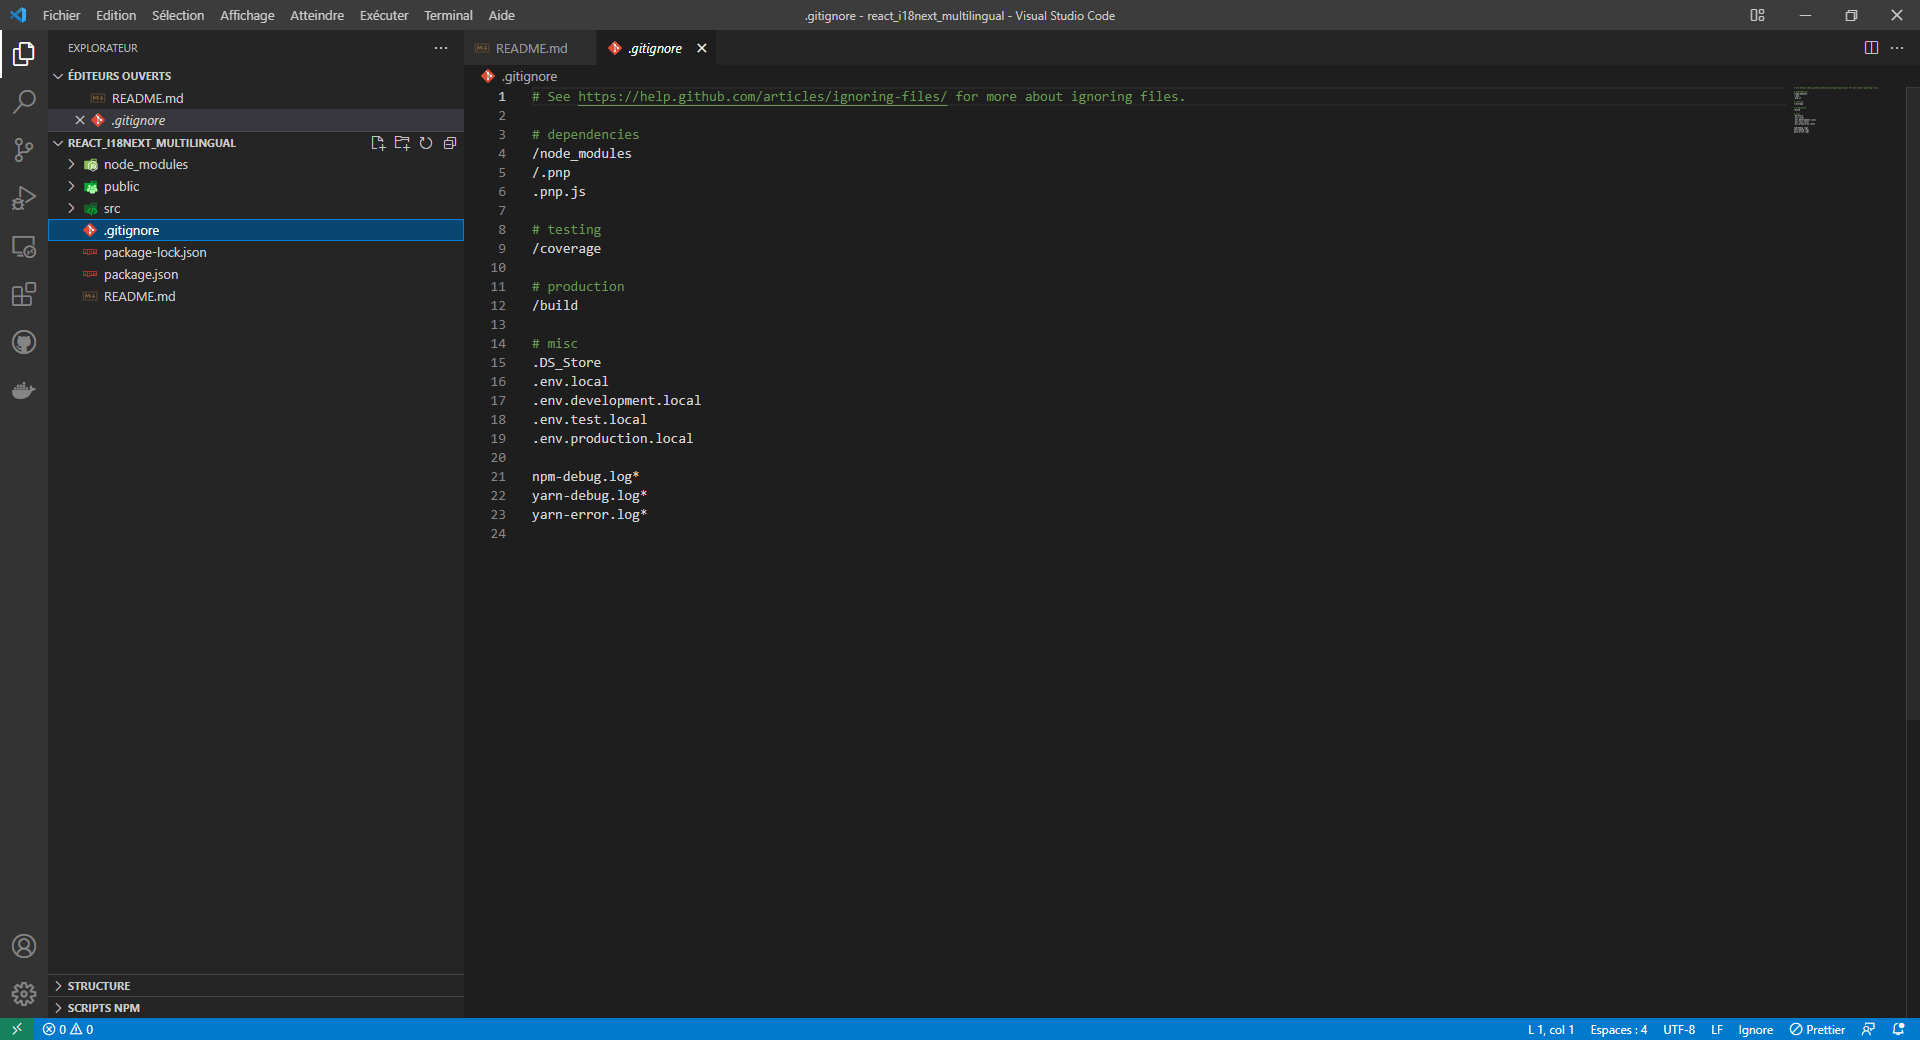The image size is (1920, 1040).
Task: Show errors and warnings count
Action: click(x=68, y=1029)
